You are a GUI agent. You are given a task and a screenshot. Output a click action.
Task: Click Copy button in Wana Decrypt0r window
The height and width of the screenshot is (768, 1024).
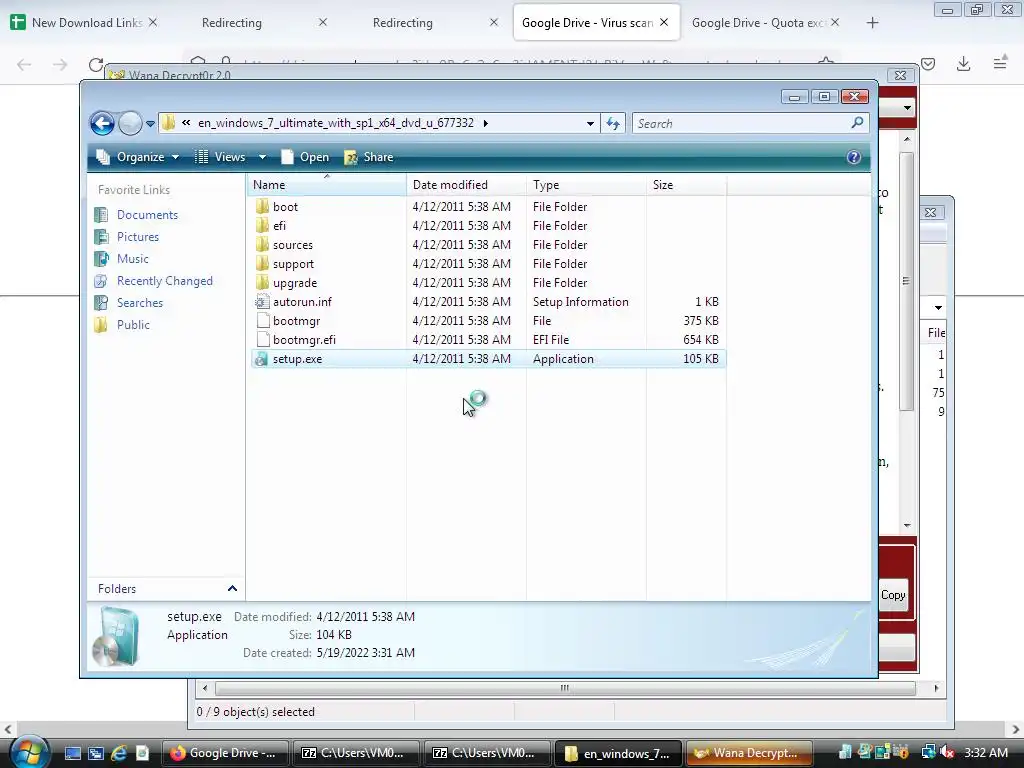[892, 595]
